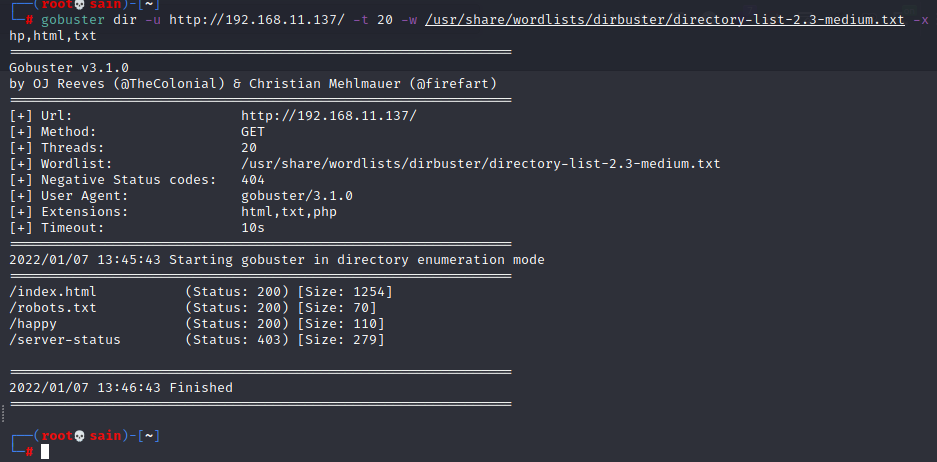Click the red hash prompt at the bottom
The height and width of the screenshot is (462, 937).
click(x=29, y=452)
